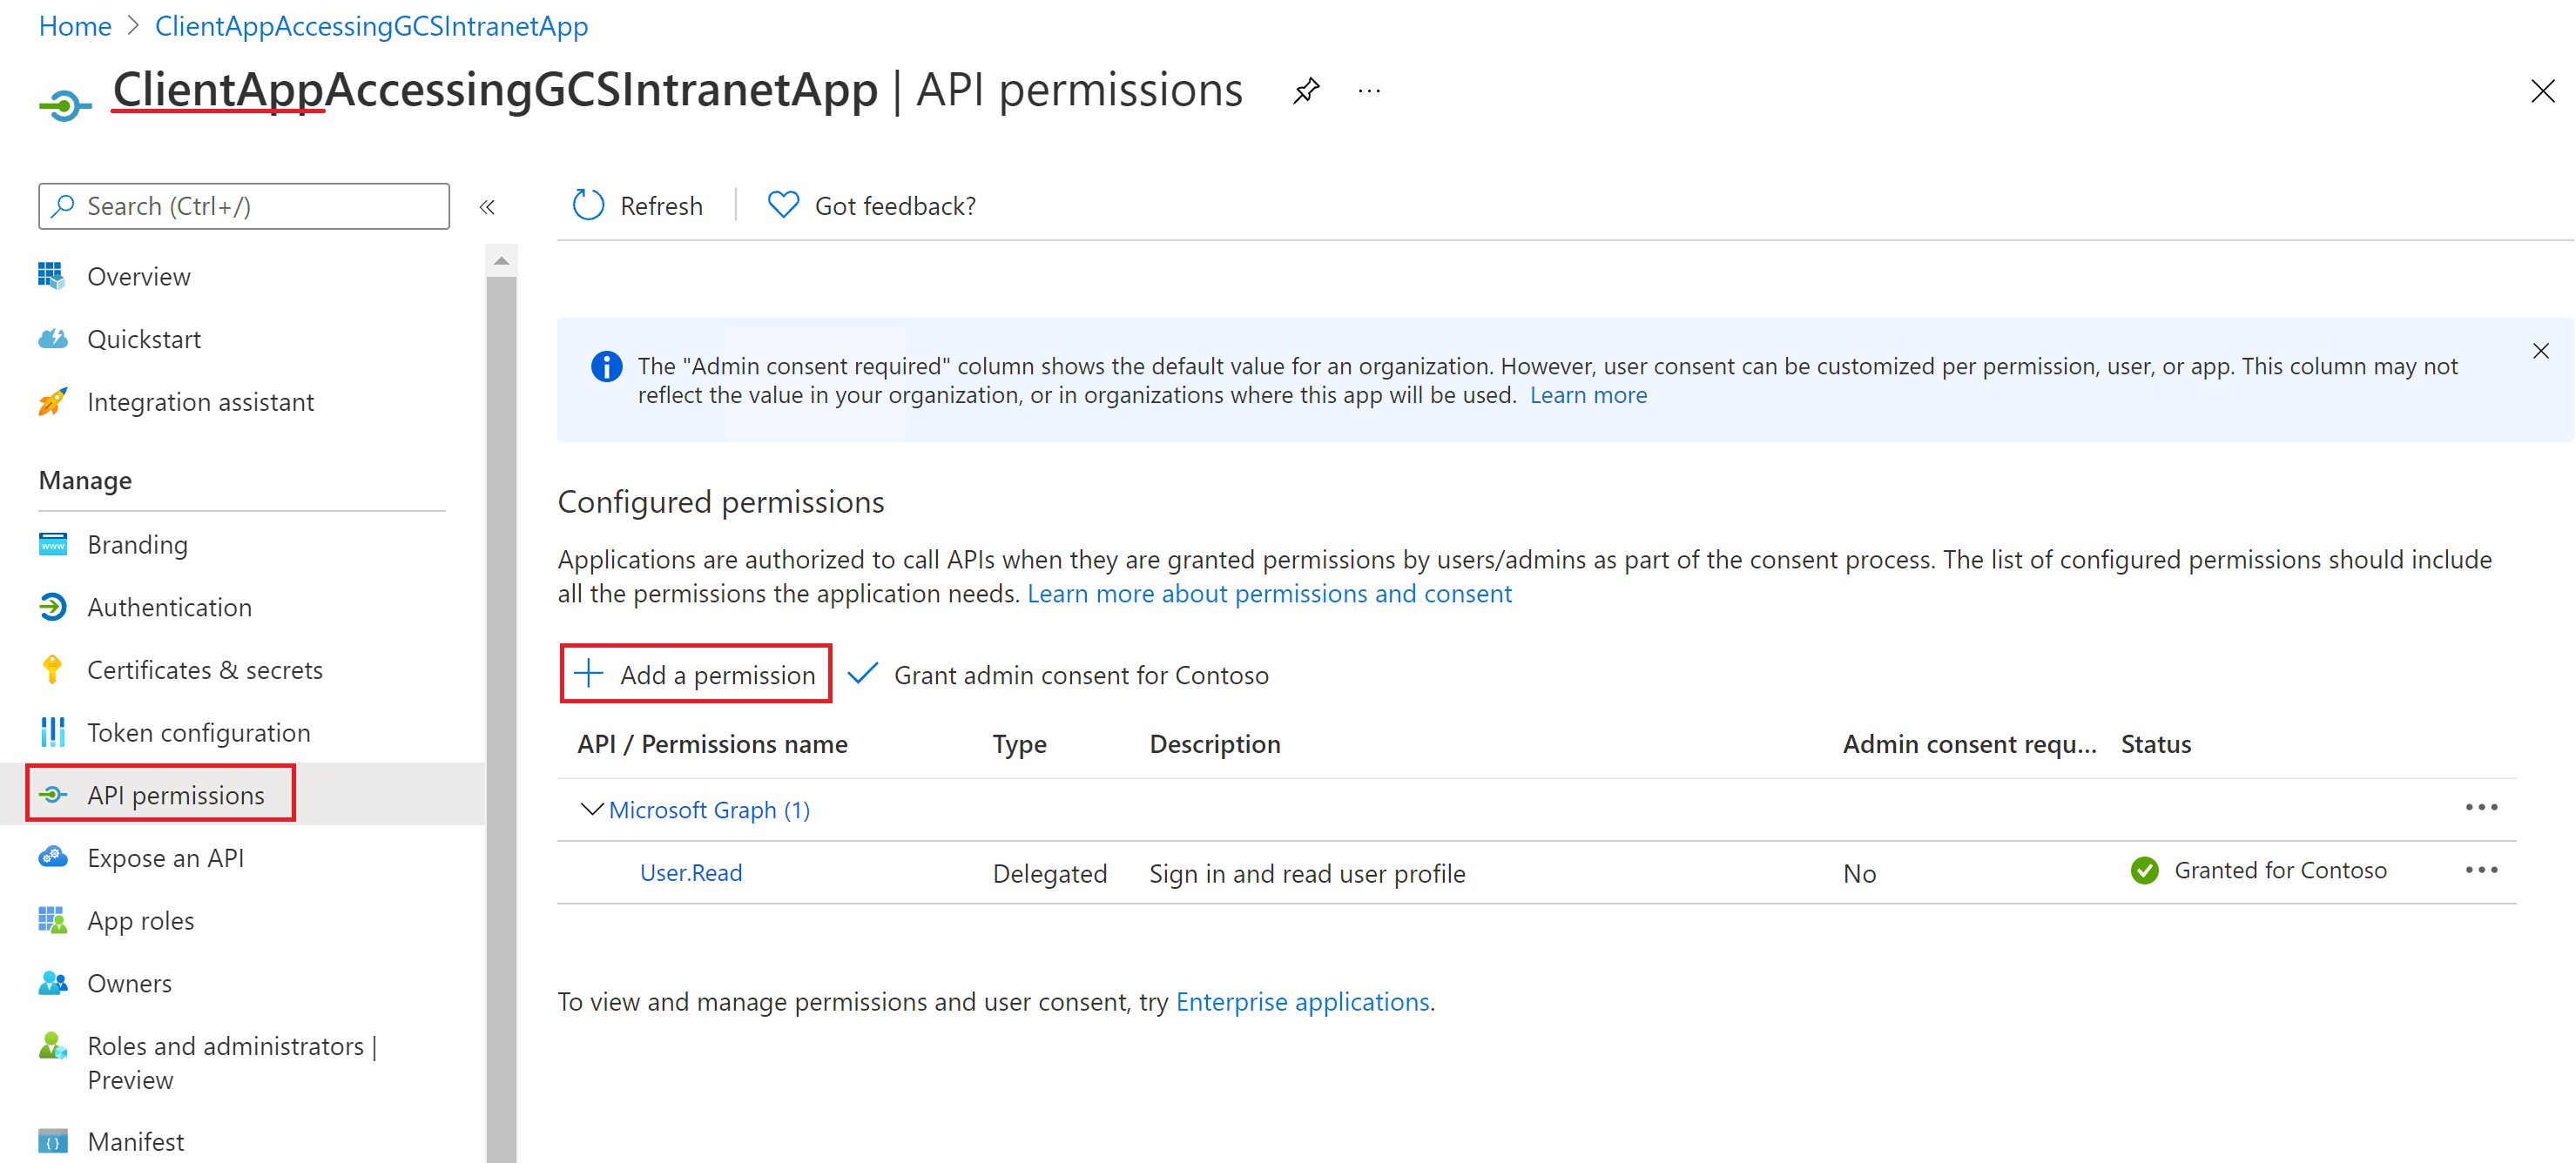This screenshot has height=1163, width=2576.
Task: Go to App roles in sidebar
Action: 141,920
